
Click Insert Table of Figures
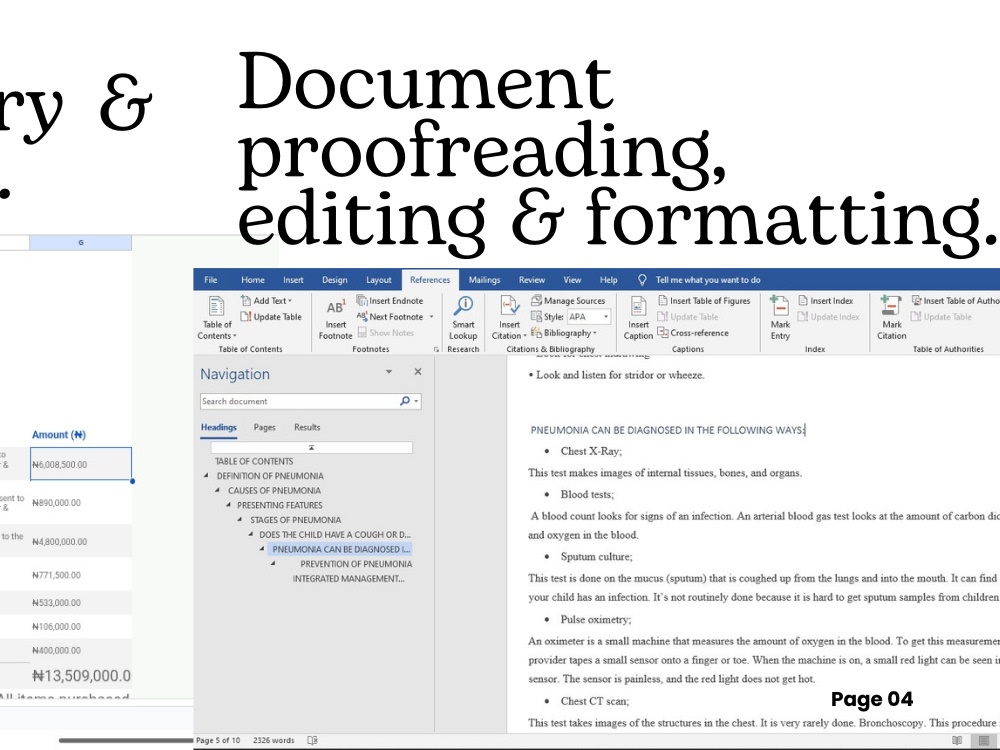[704, 300]
